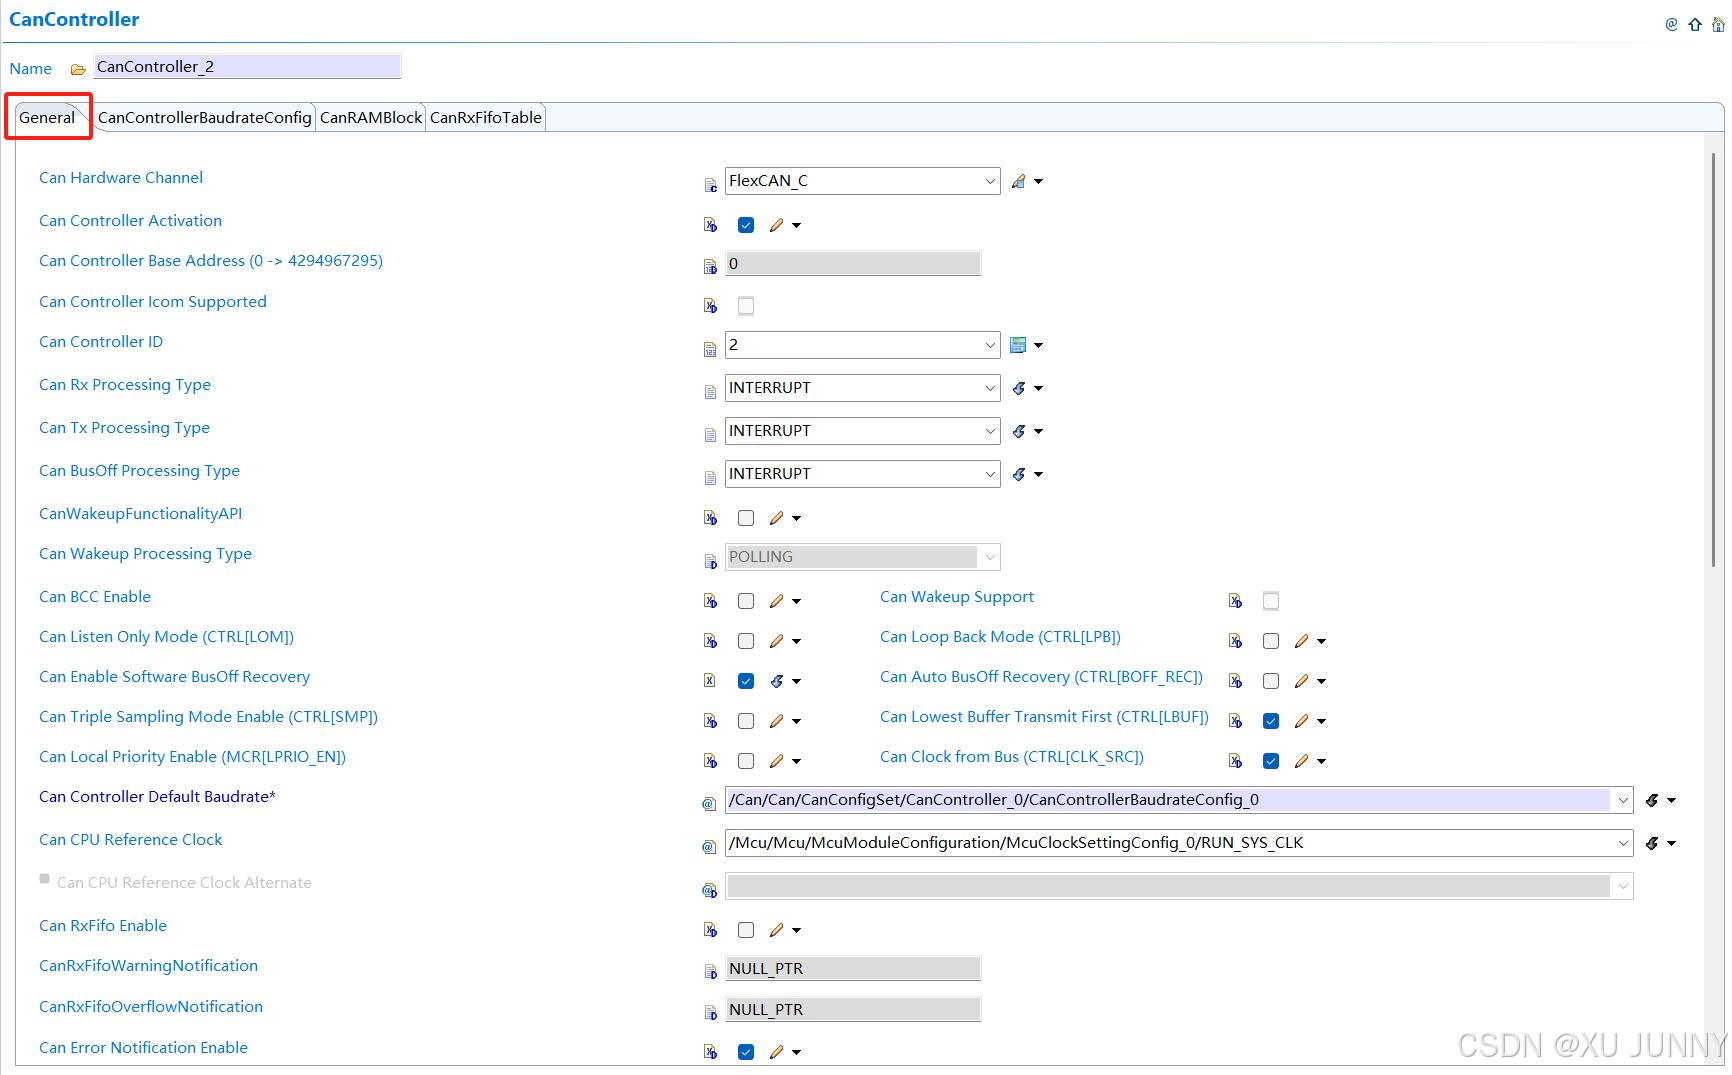
Task: Click the derive icon beside Can Rx Processing Type
Action: click(x=1019, y=388)
